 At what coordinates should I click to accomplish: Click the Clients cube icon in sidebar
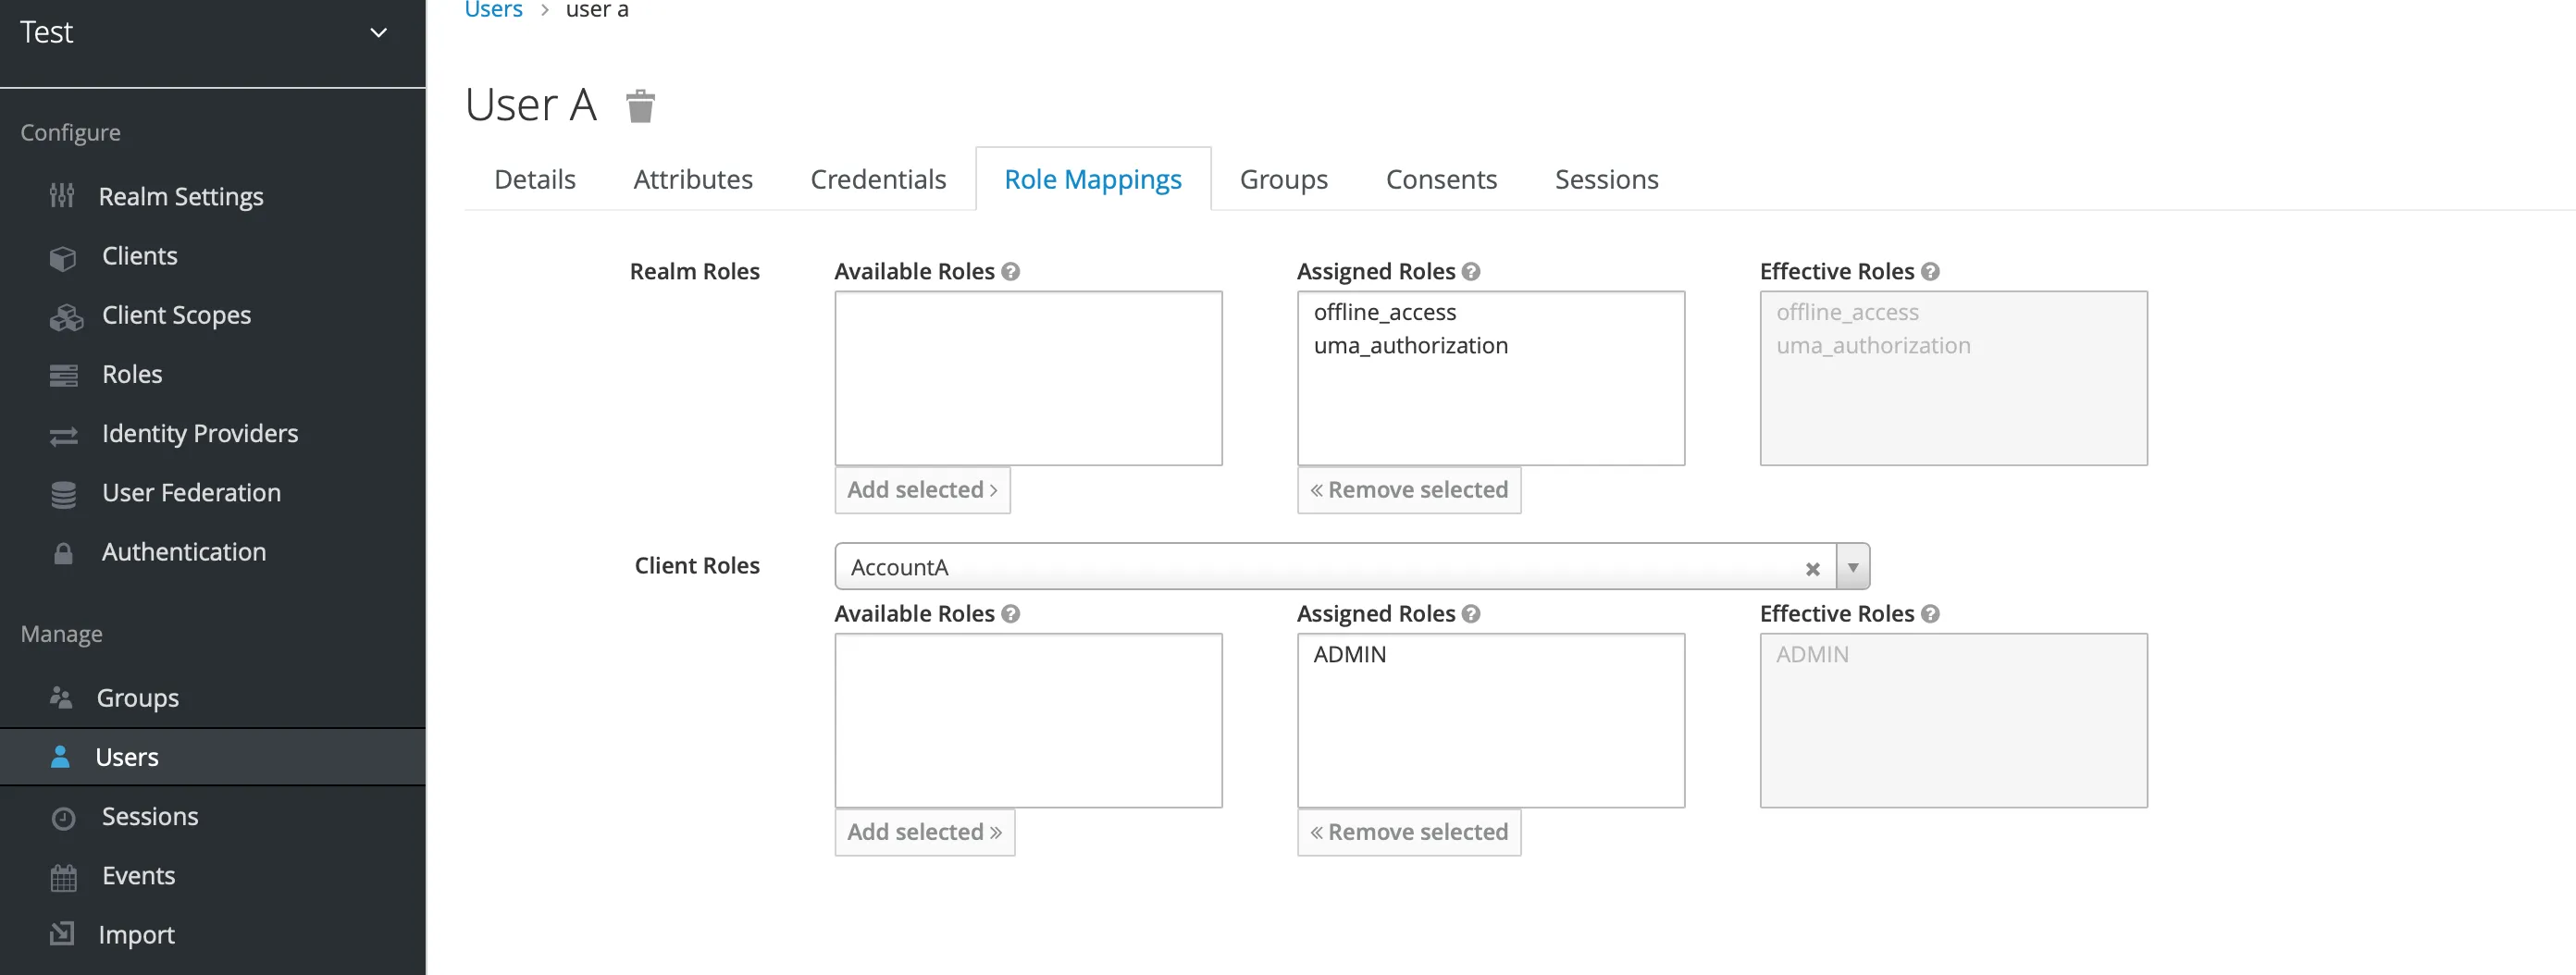click(63, 258)
